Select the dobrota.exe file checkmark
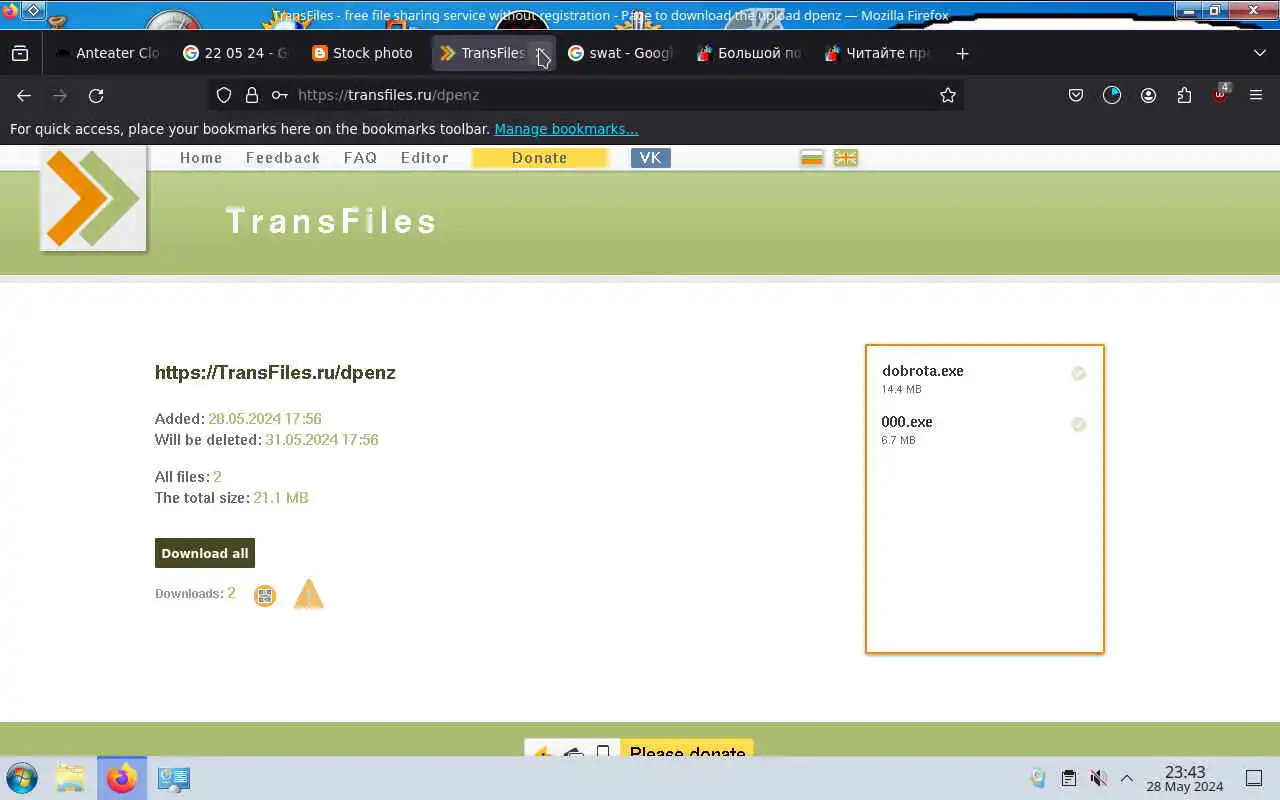The image size is (1280, 800). pos(1078,373)
